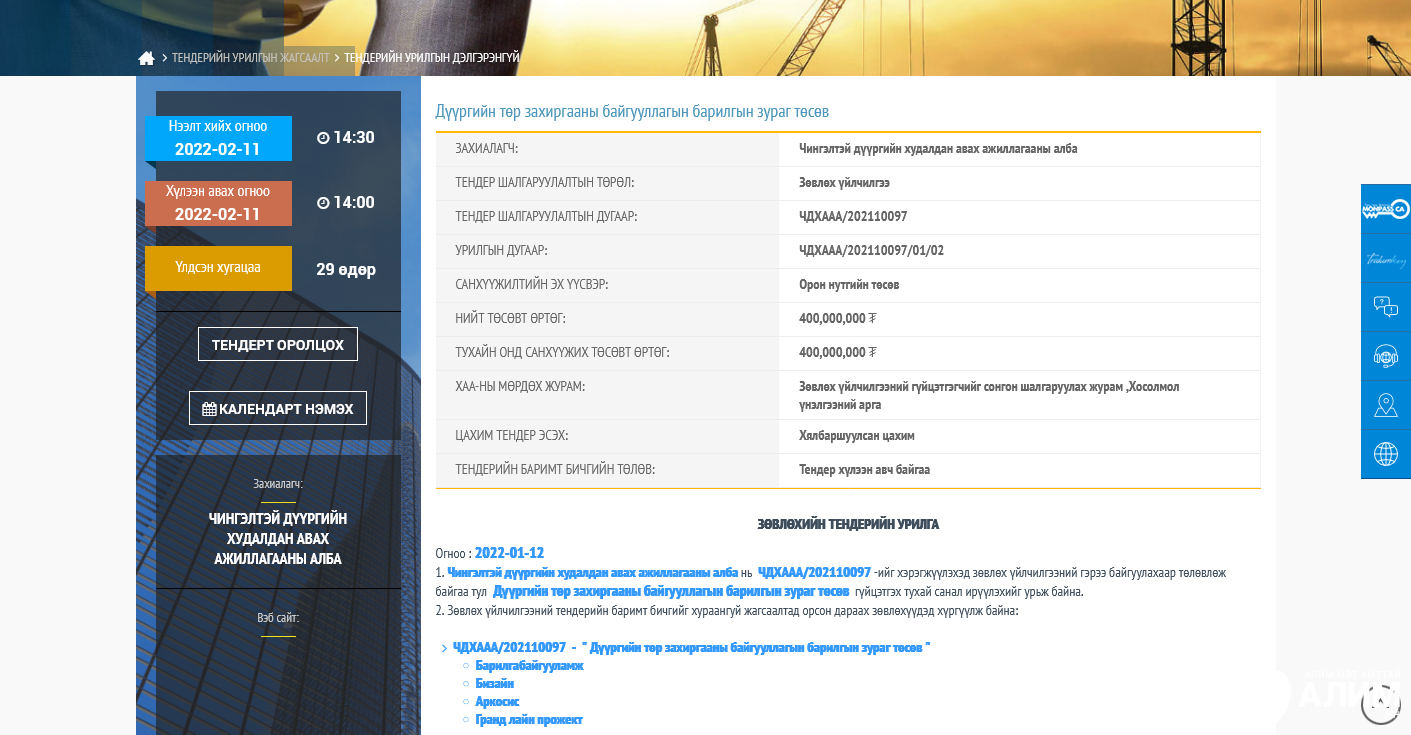Click the Хүлээн авах огноо date box

coord(218,203)
